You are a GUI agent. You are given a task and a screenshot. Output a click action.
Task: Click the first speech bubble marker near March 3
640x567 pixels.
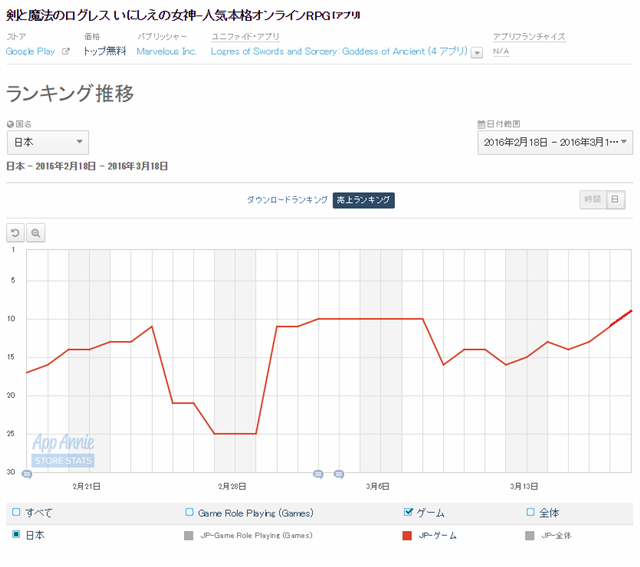[319, 473]
